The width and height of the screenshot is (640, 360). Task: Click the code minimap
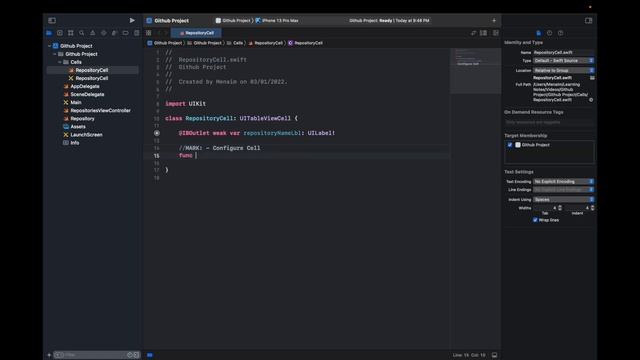(476, 71)
